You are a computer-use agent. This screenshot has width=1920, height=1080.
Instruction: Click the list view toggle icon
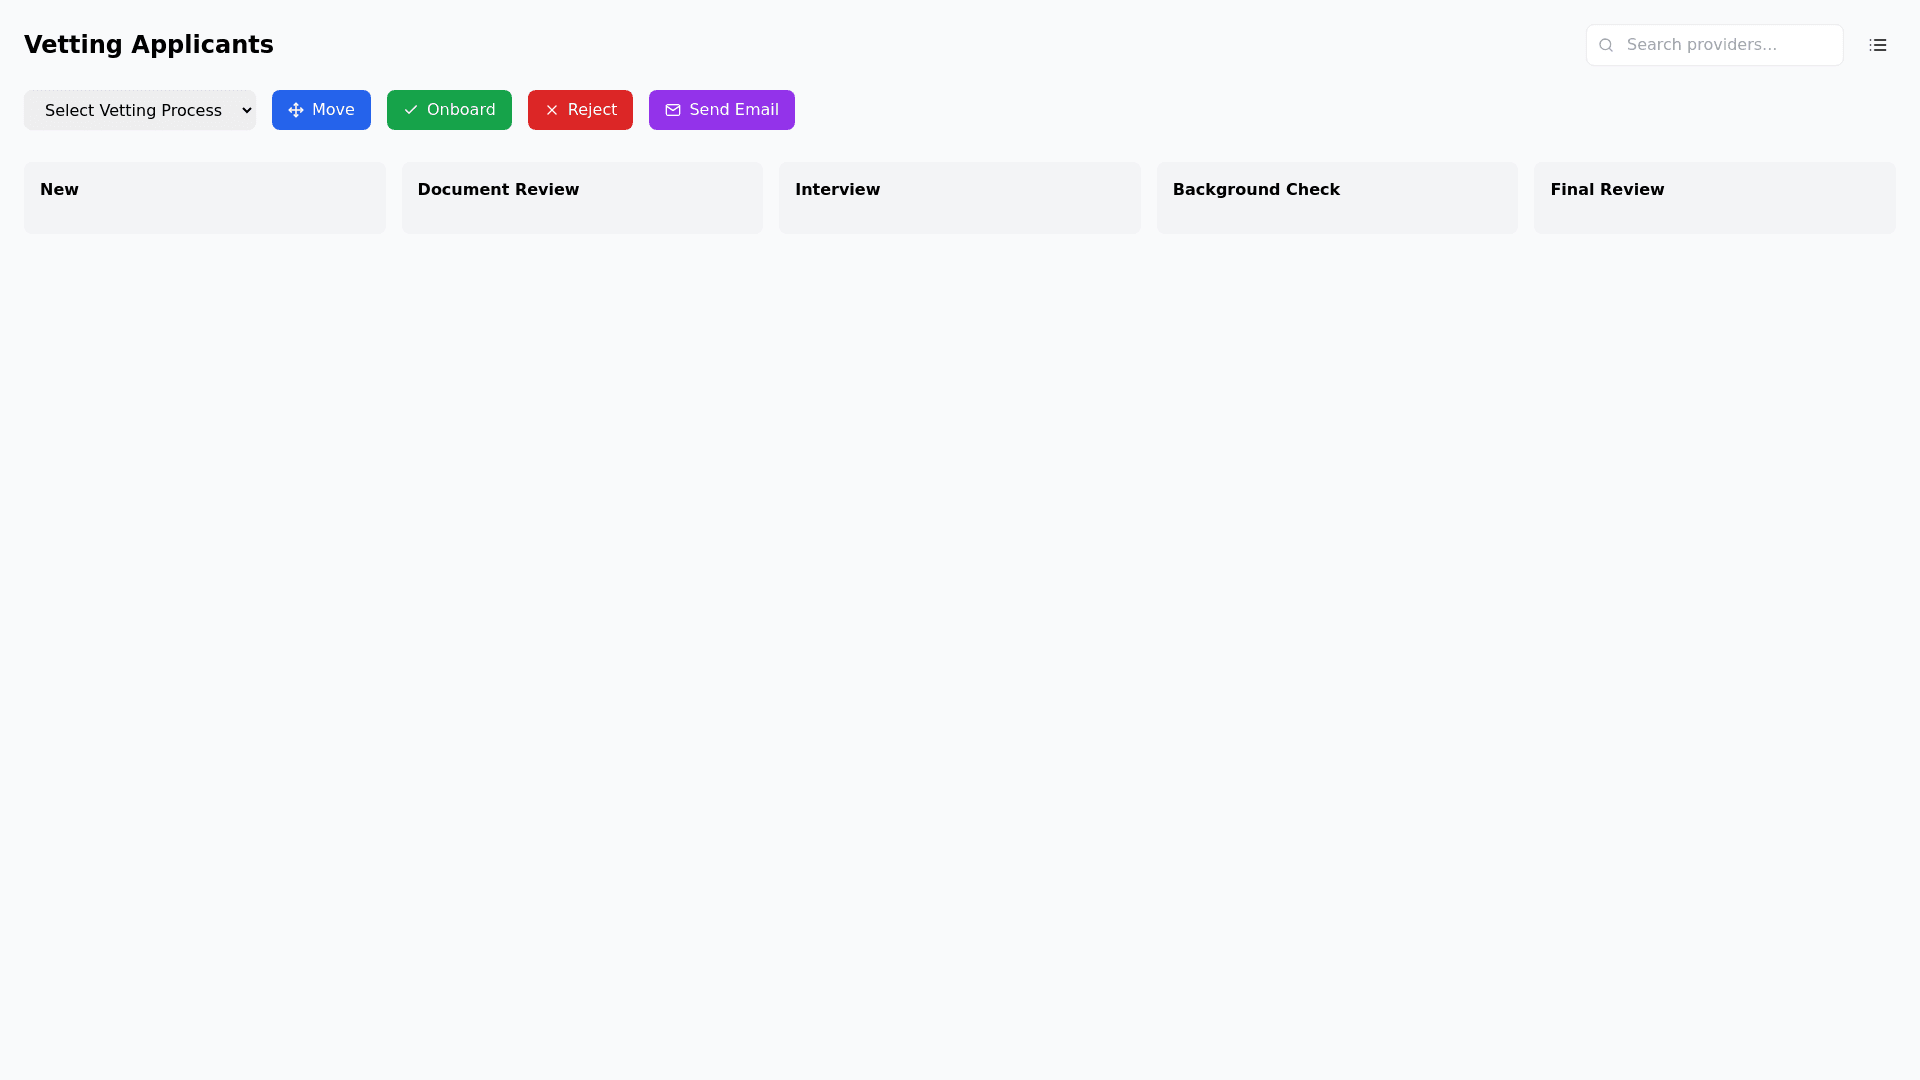(x=1877, y=45)
